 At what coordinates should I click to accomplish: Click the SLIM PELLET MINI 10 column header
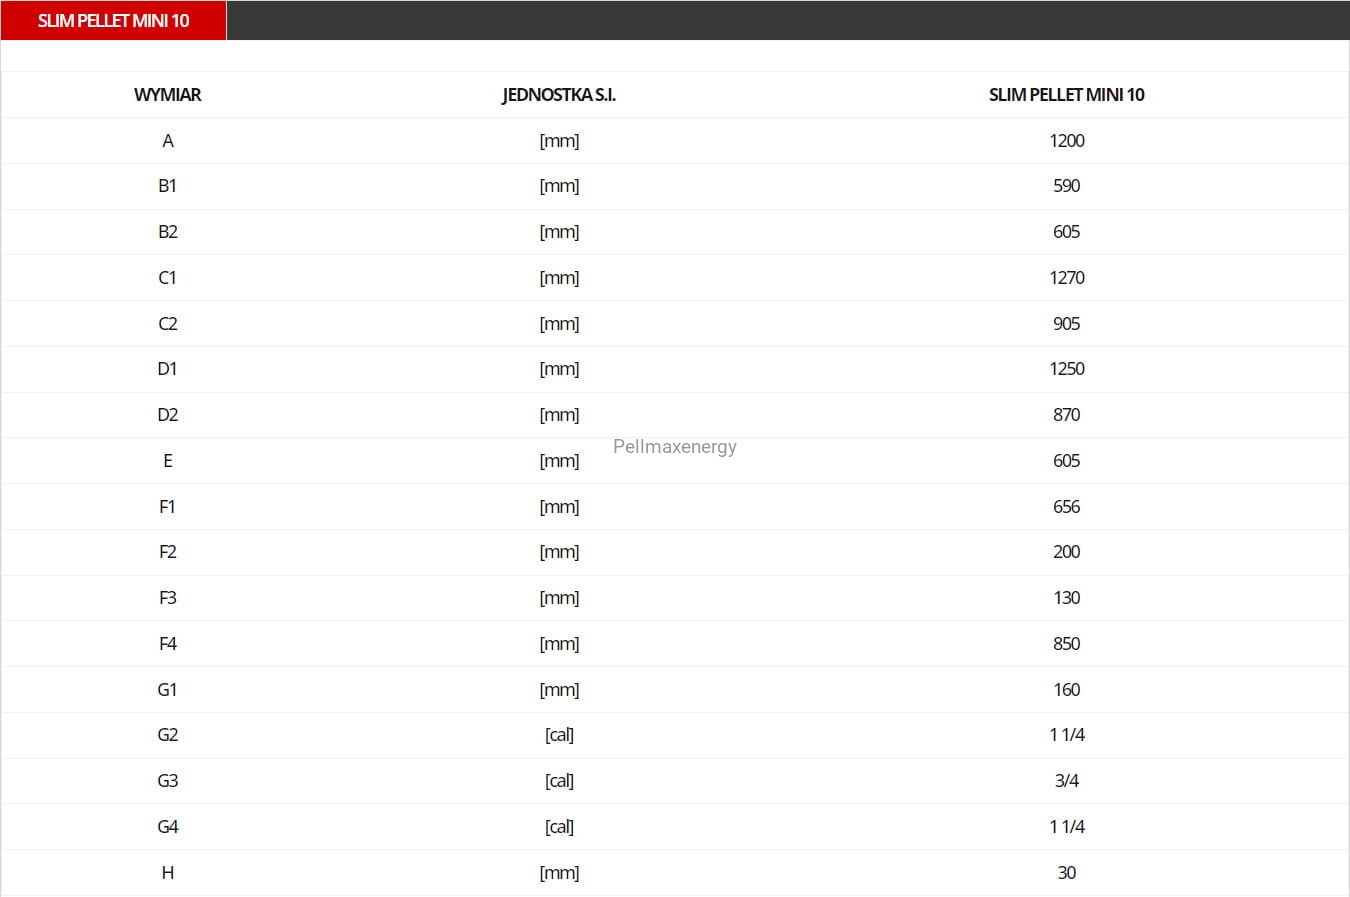tap(1066, 95)
